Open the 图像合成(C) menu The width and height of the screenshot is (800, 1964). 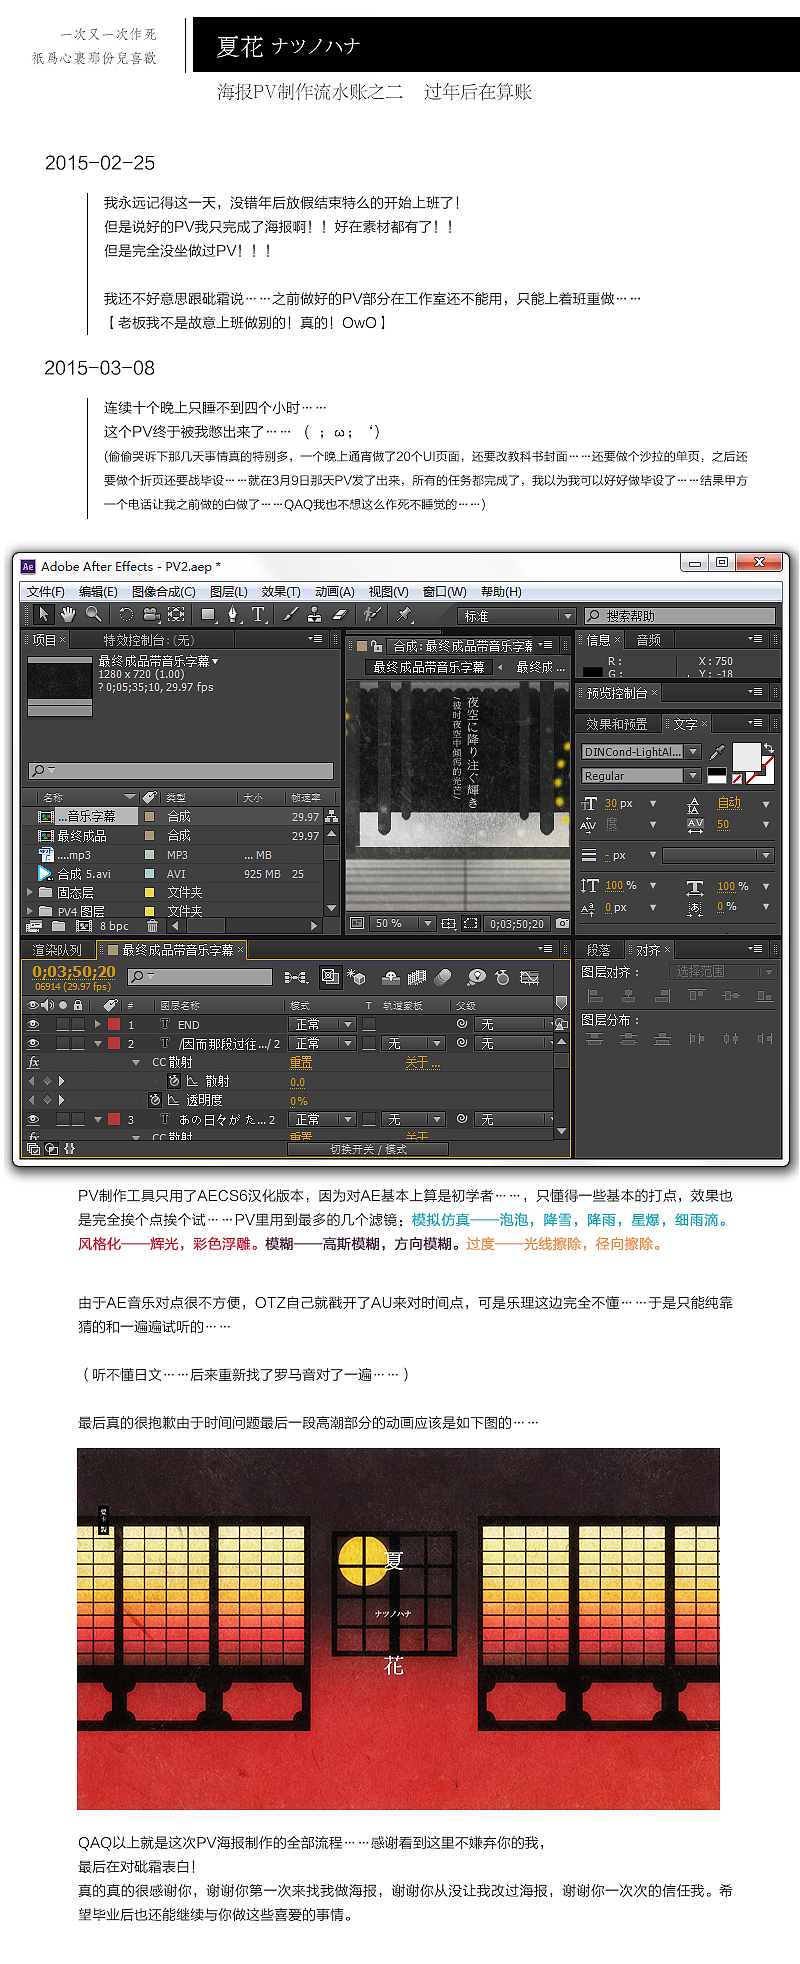[163, 591]
